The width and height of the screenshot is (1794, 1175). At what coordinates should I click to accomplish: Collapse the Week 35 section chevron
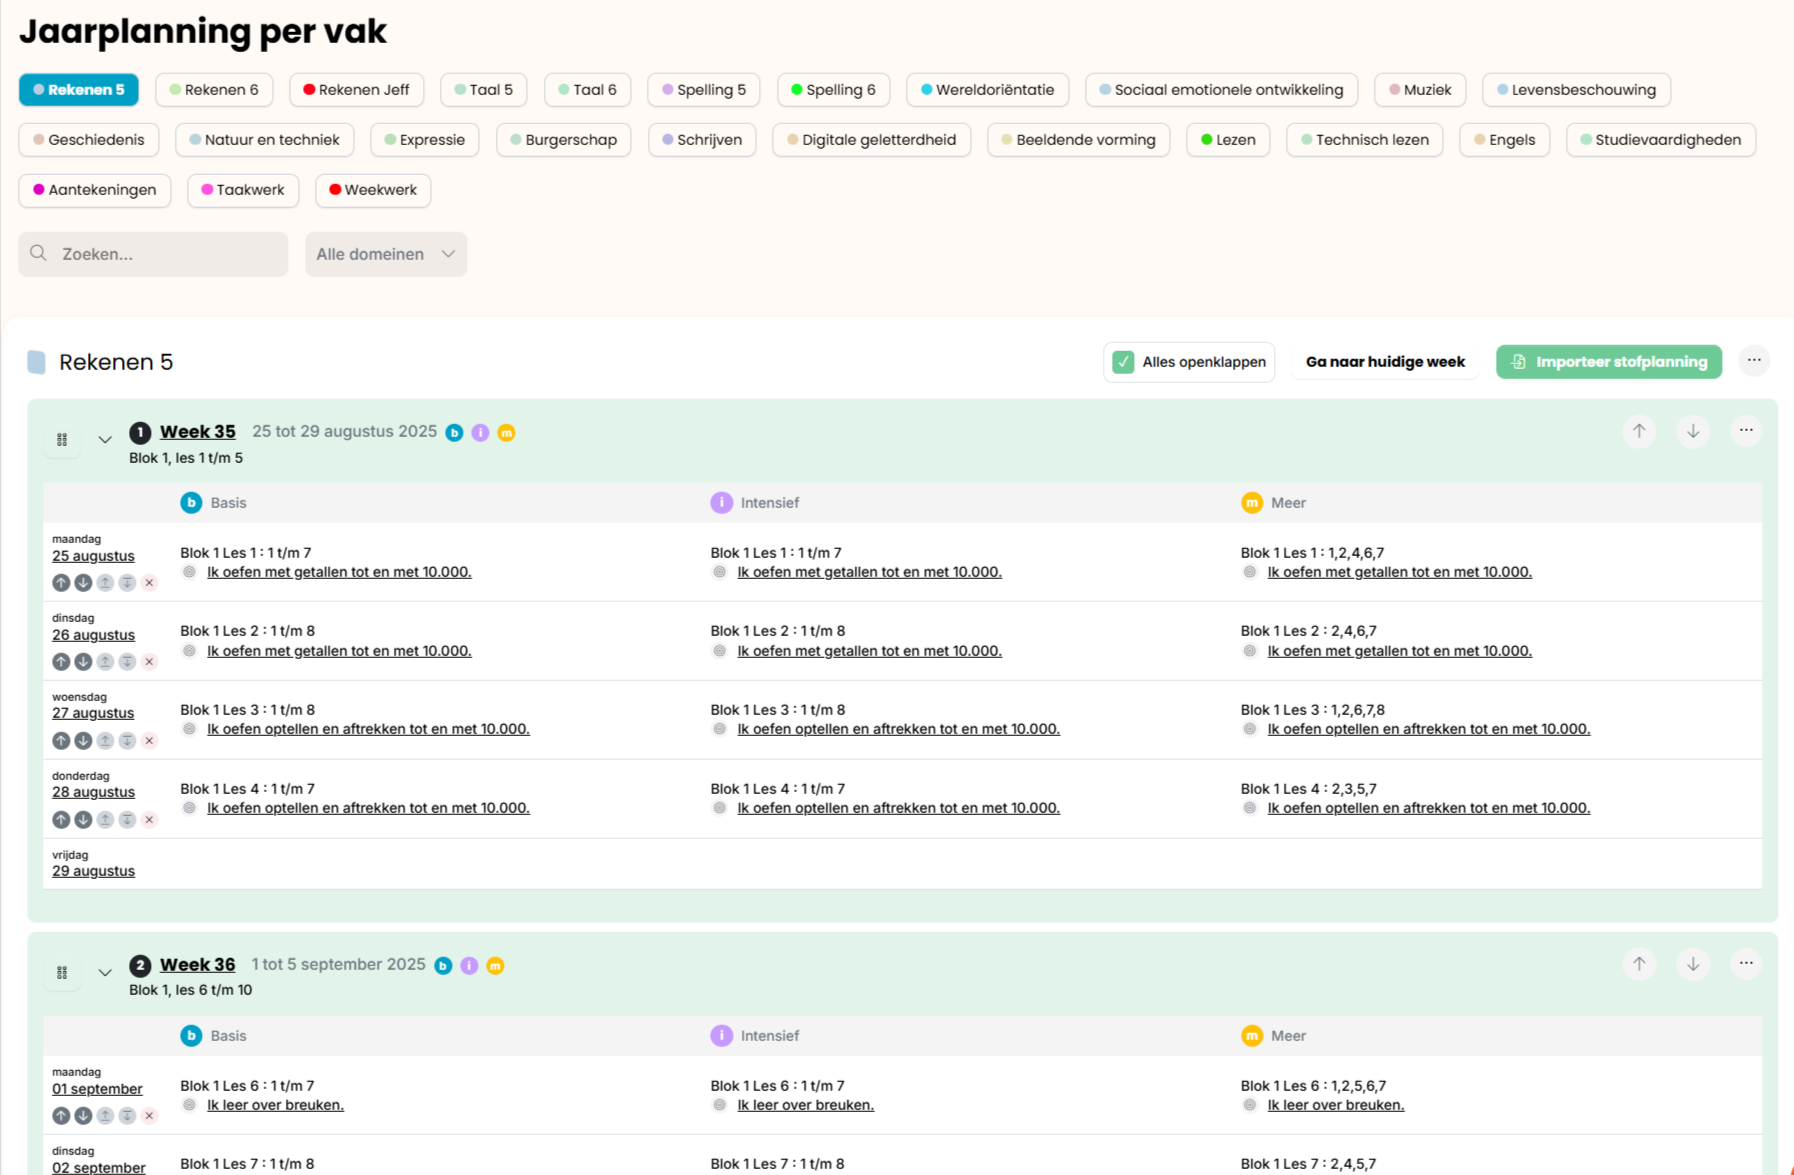click(105, 440)
